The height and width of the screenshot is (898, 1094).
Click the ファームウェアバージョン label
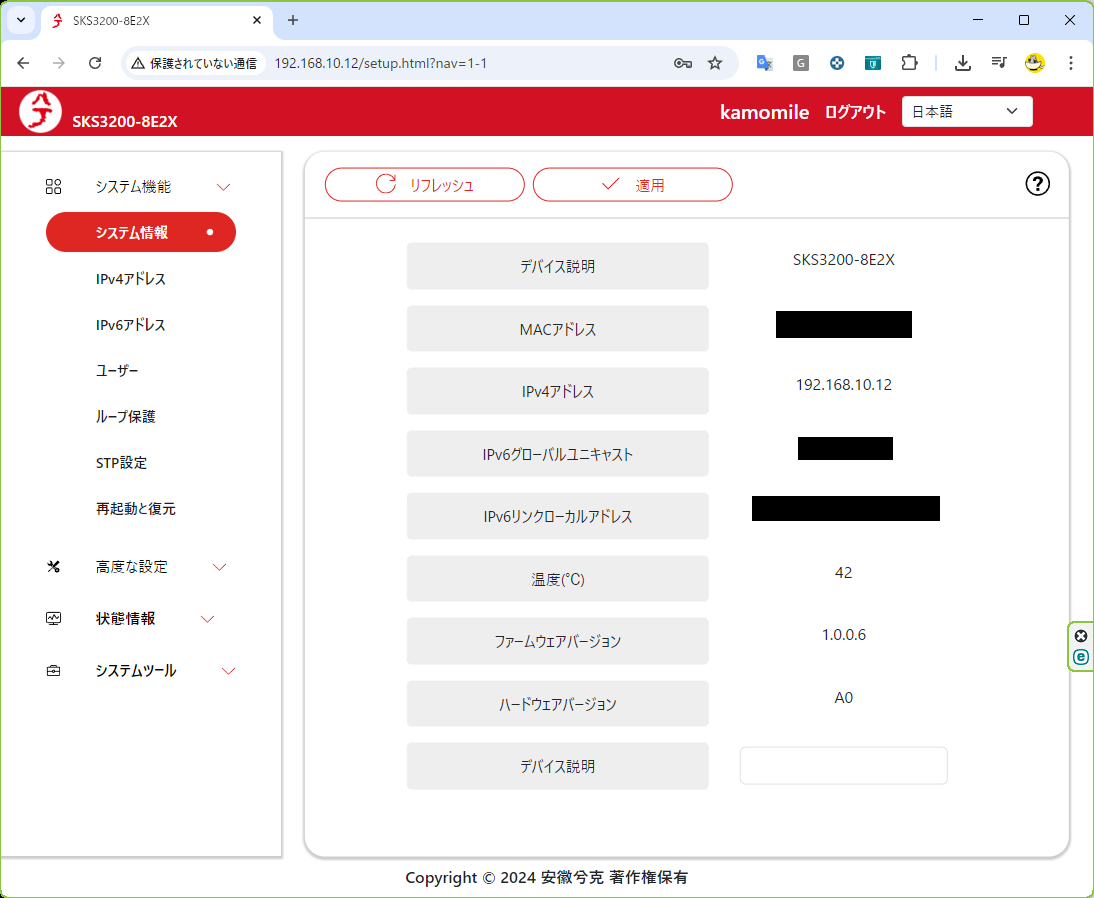pos(557,641)
